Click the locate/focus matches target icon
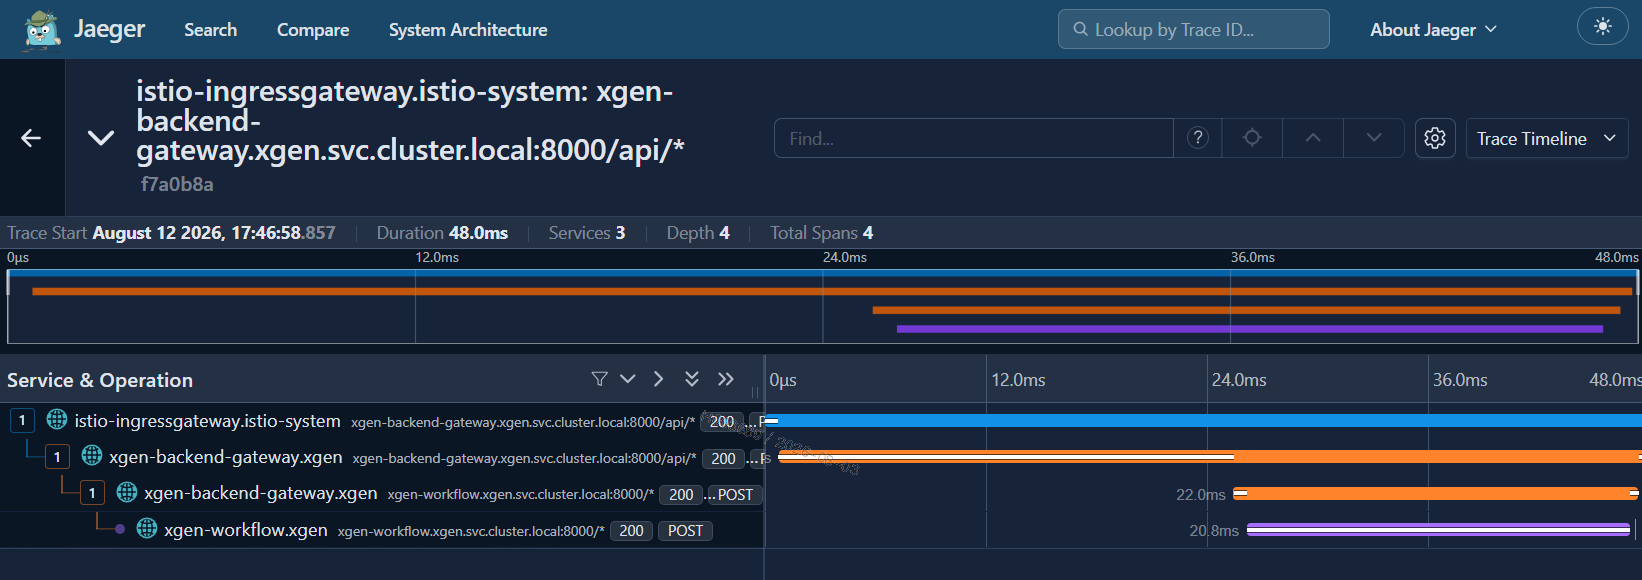Image resolution: width=1642 pixels, height=580 pixels. click(x=1252, y=138)
